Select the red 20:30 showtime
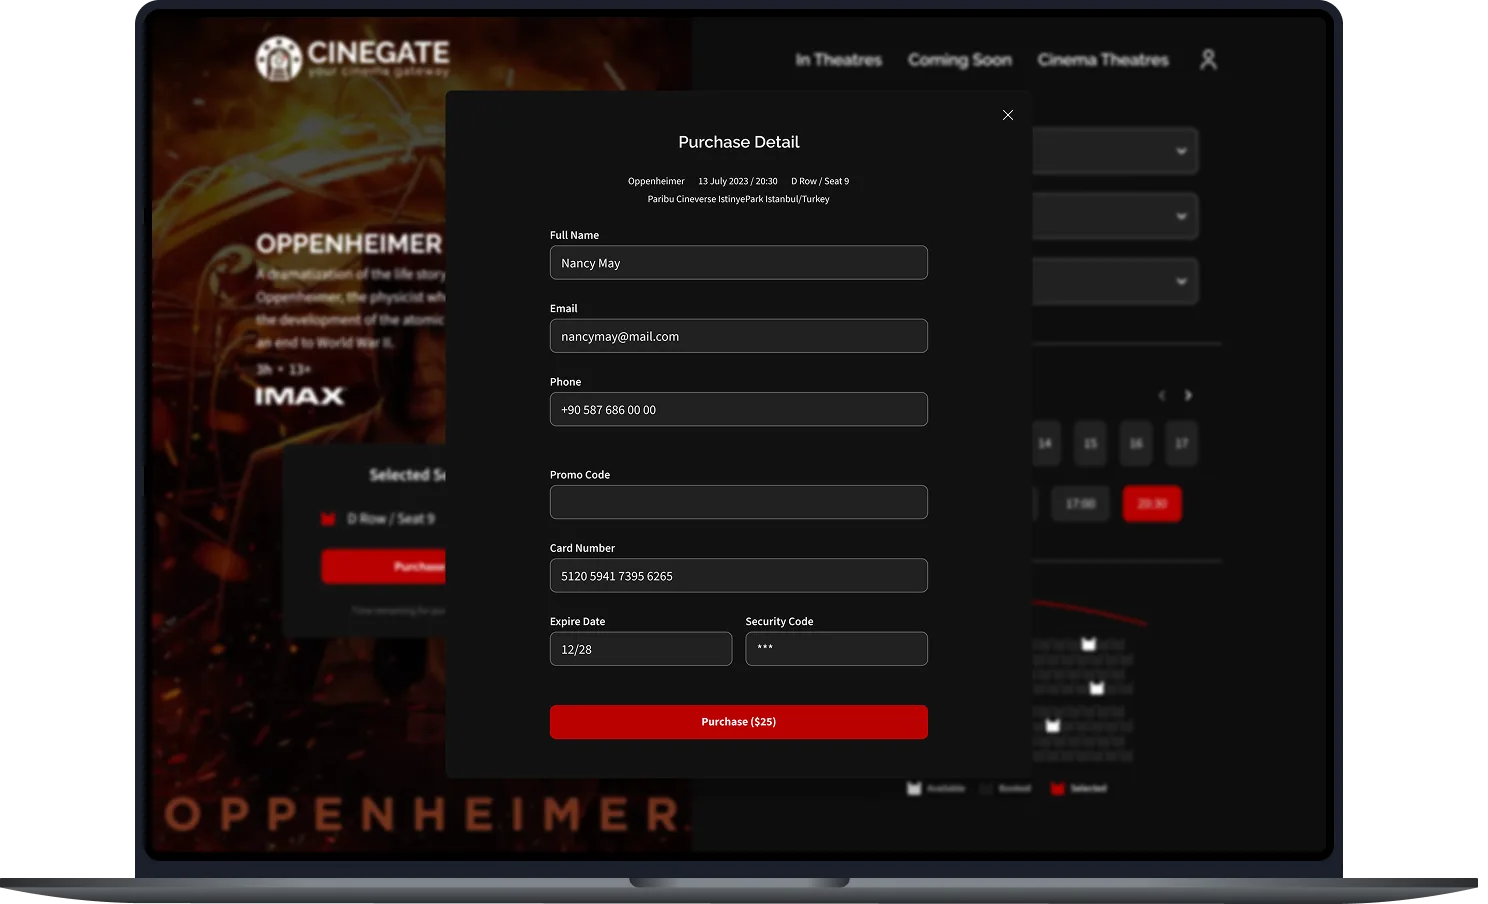The height and width of the screenshot is (904, 1488). coord(1152,504)
